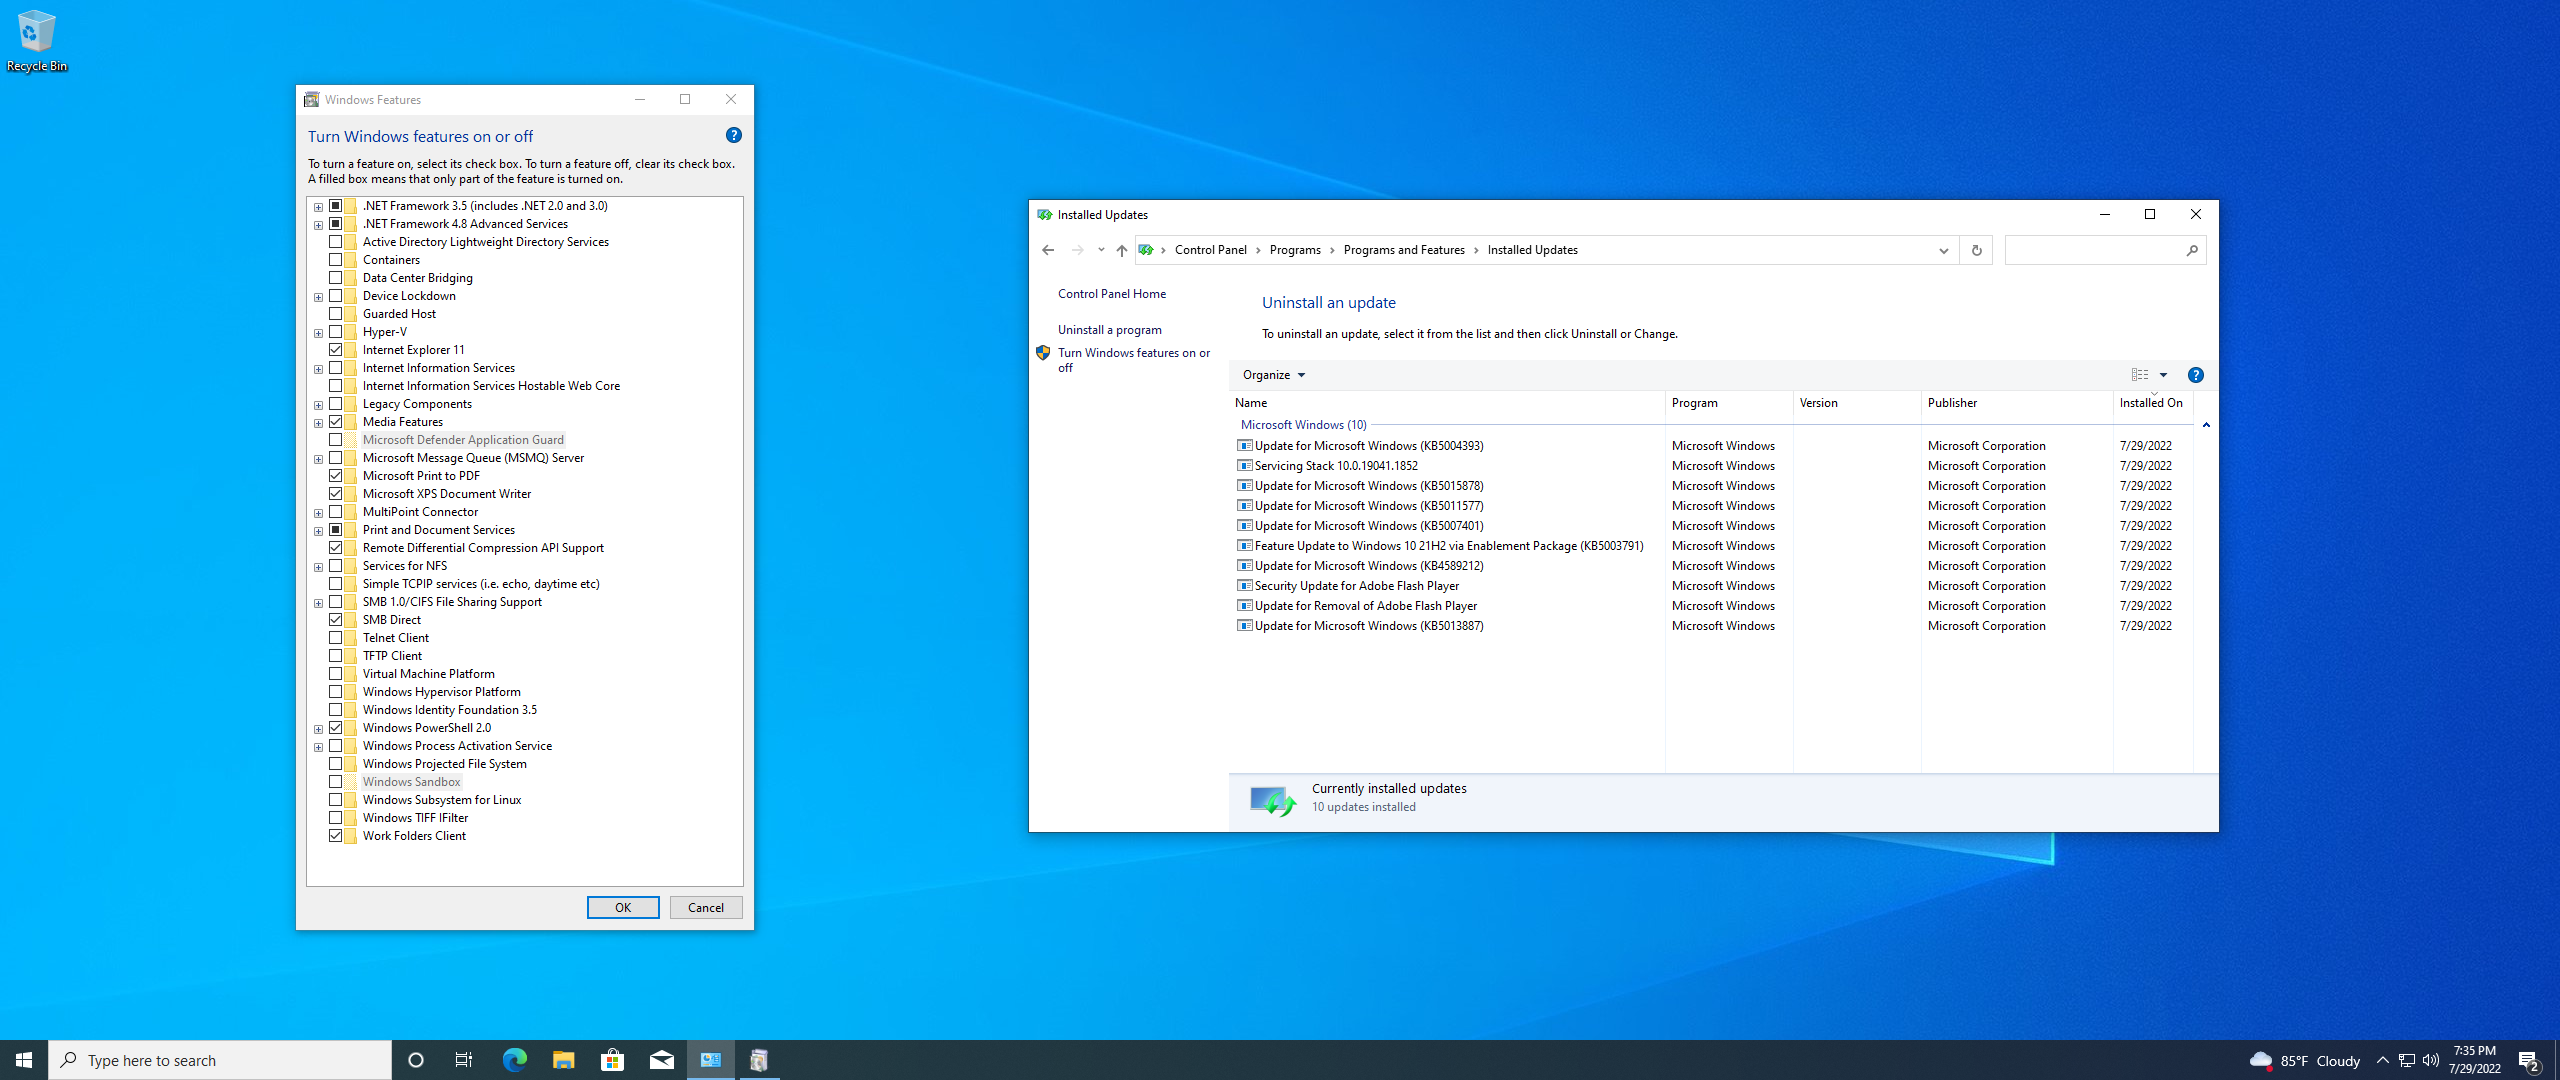Viewport: 2560px width, 1080px height.
Task: Switch to Windows Features taskbar item
Action: [x=759, y=1060]
